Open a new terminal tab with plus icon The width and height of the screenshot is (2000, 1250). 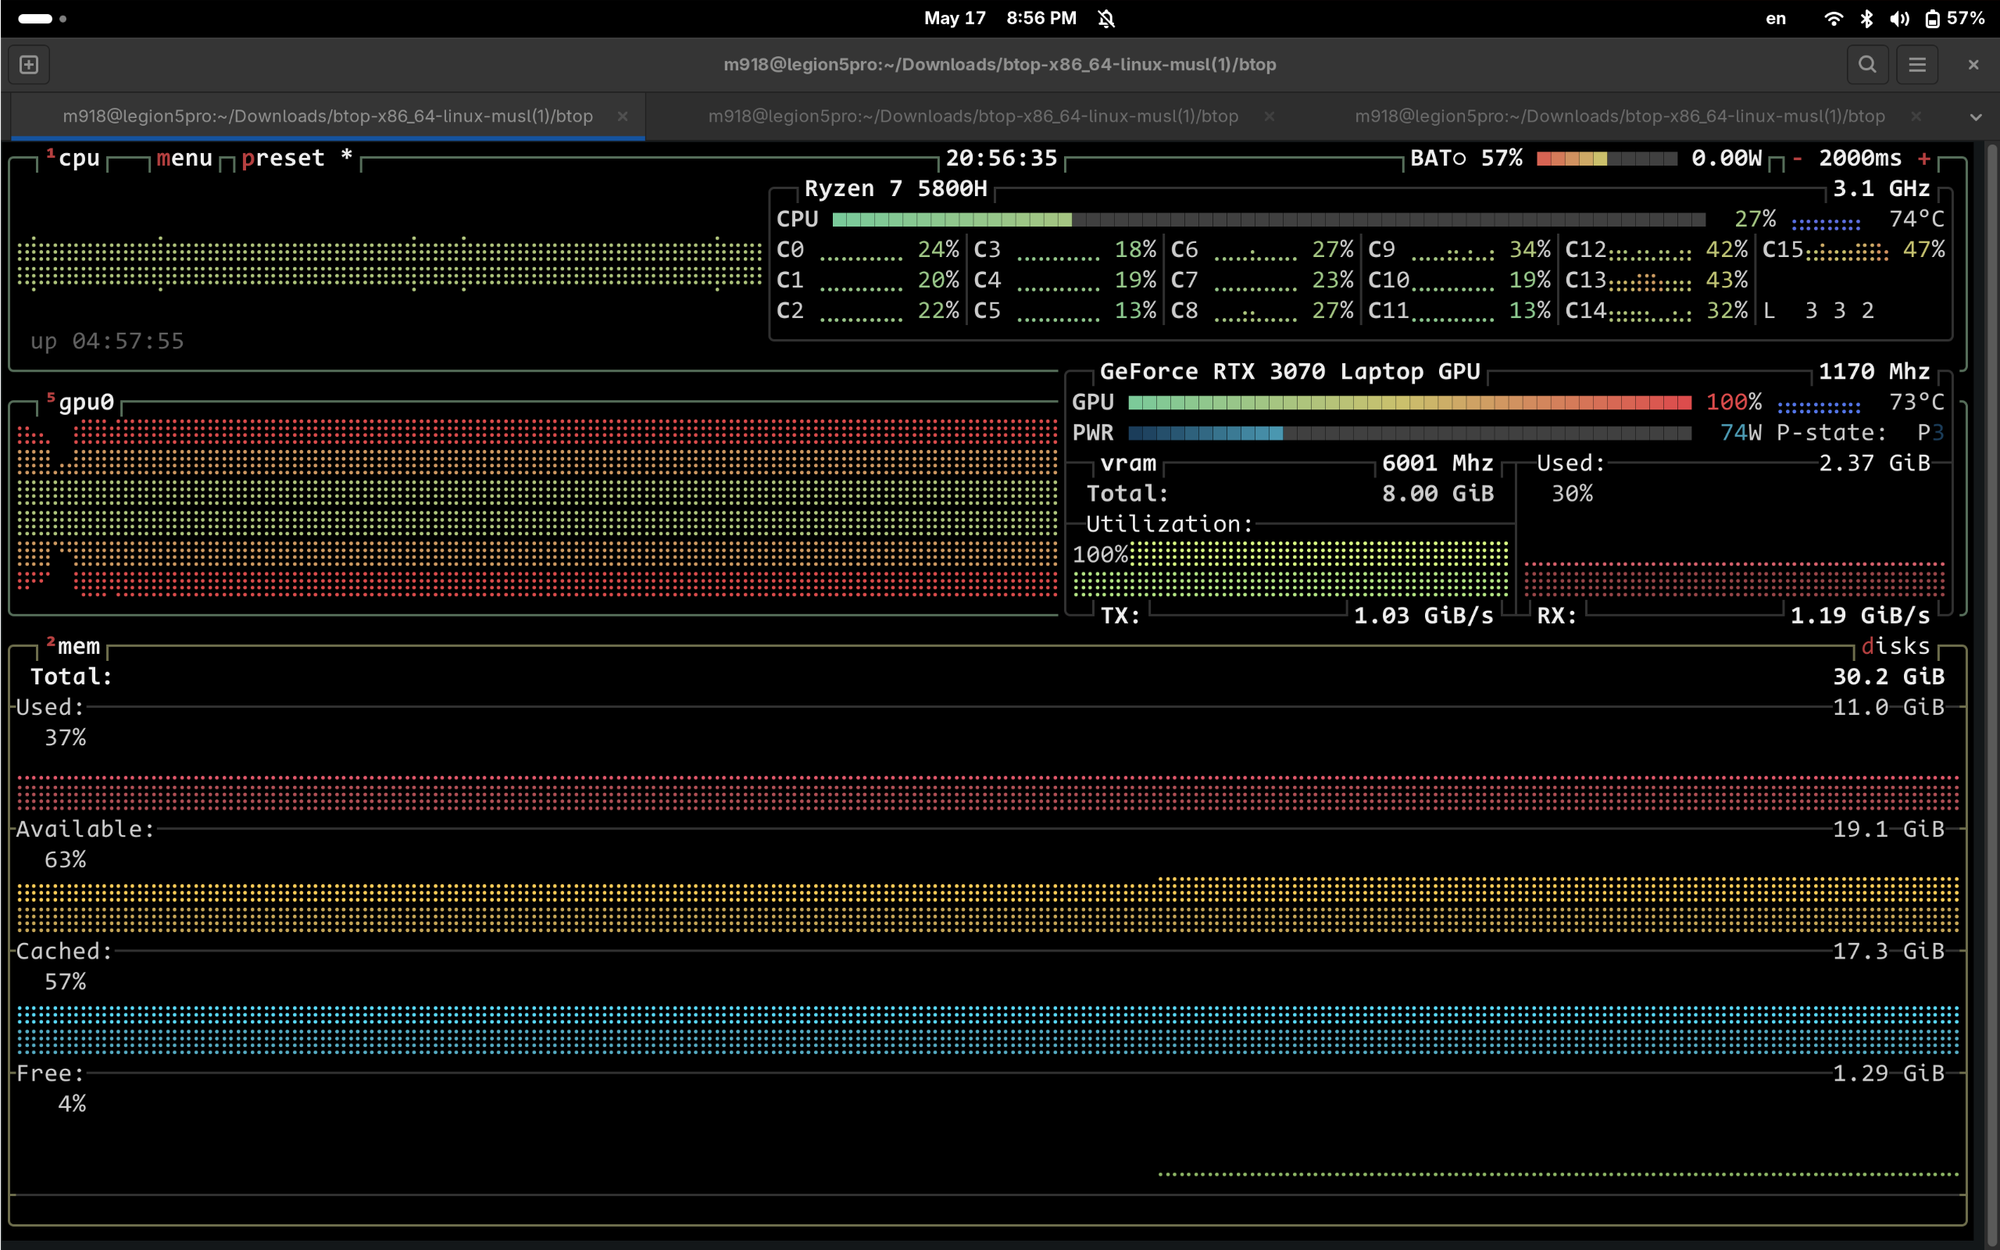[28, 65]
